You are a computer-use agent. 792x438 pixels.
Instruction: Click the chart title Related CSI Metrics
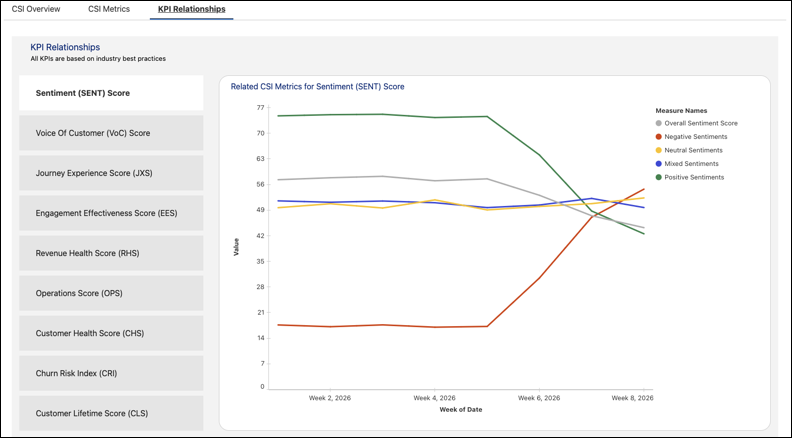click(317, 86)
